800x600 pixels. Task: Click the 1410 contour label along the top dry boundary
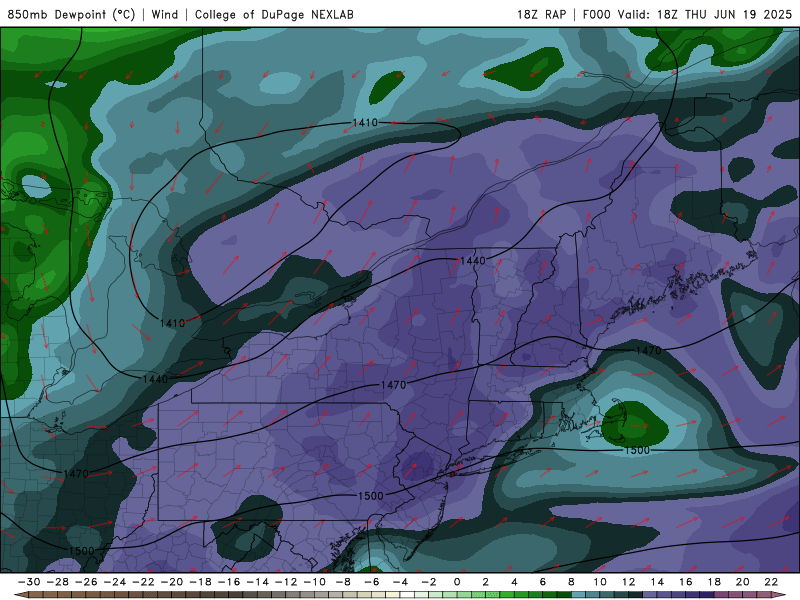365,122
